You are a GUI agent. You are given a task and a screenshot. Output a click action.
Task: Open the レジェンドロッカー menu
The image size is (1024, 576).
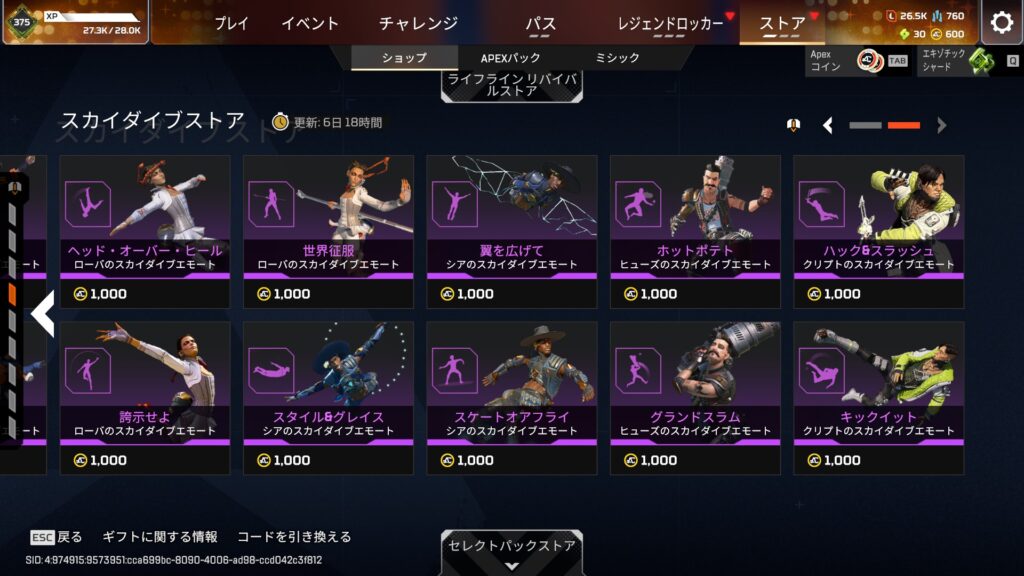[x=671, y=24]
